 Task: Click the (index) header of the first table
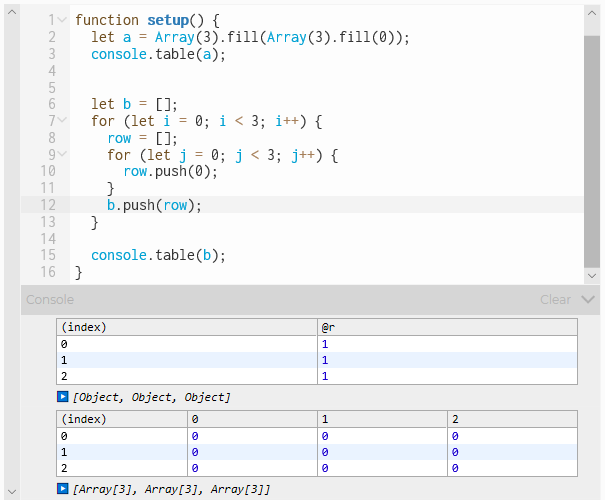pos(187,327)
